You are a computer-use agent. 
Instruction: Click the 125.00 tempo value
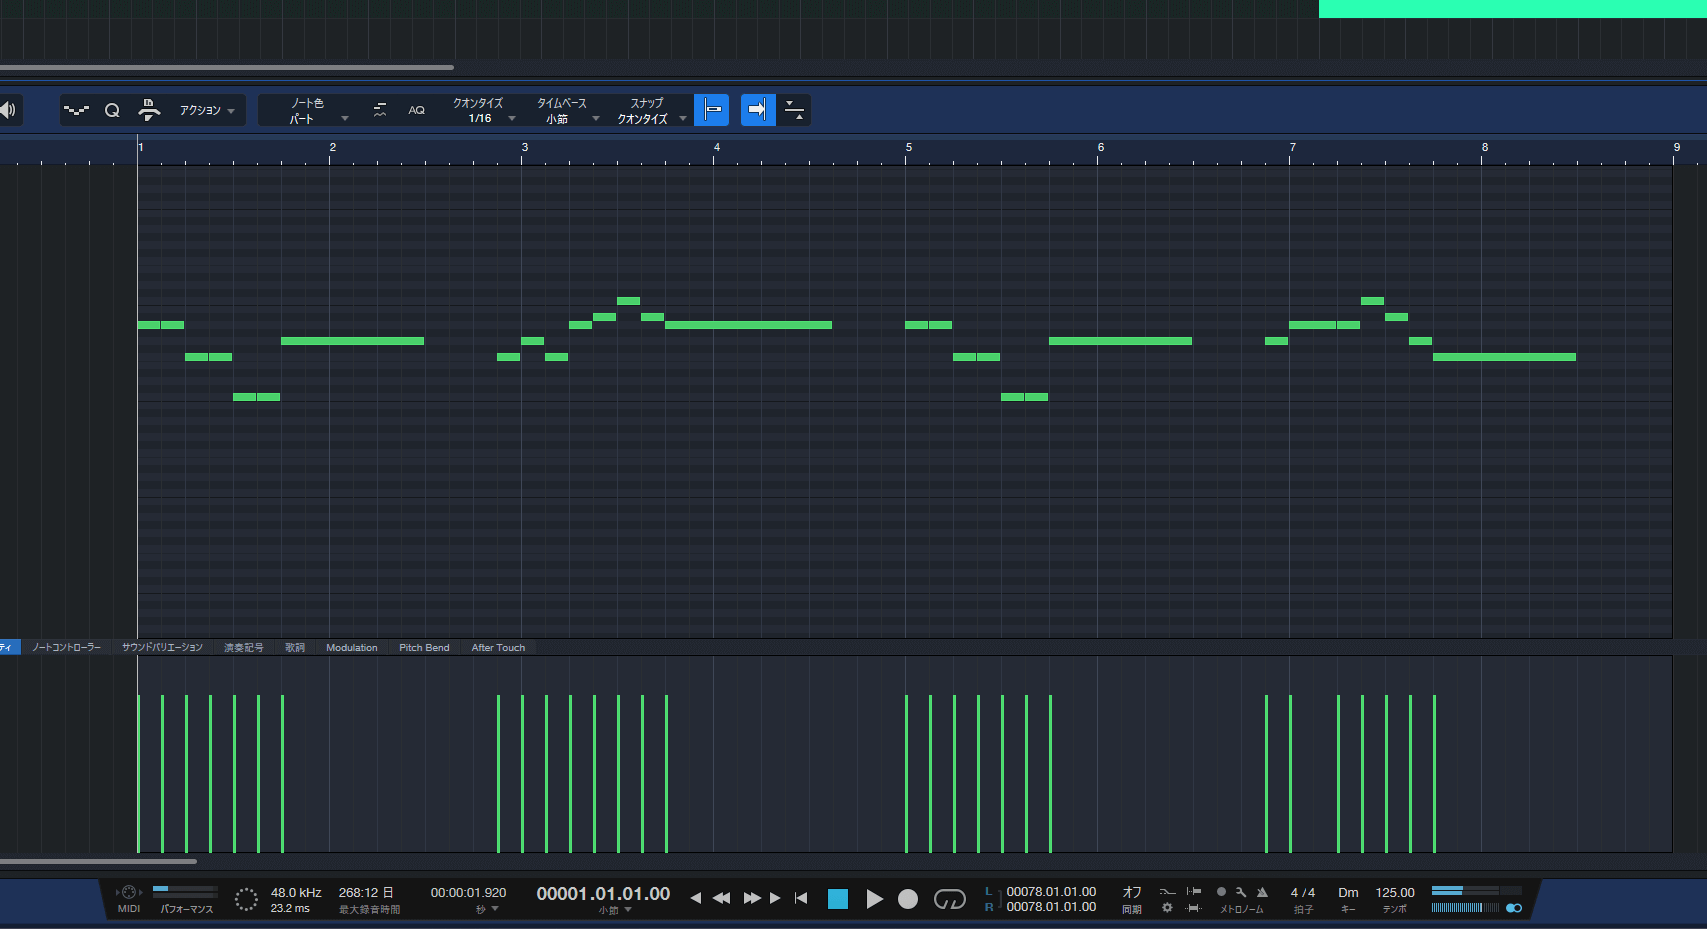1395,893
